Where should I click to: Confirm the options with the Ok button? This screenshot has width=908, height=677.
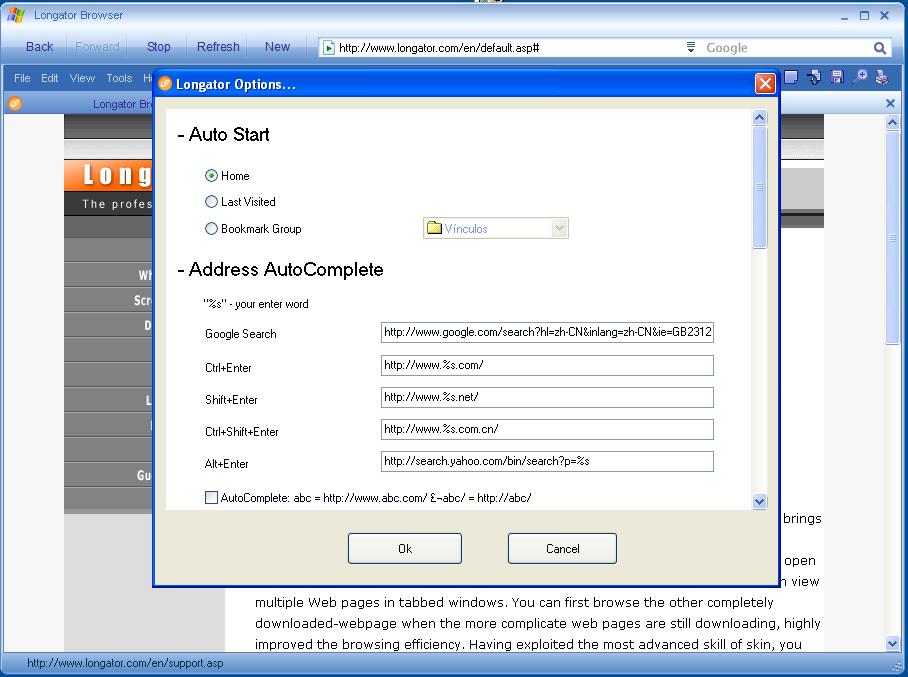[405, 548]
